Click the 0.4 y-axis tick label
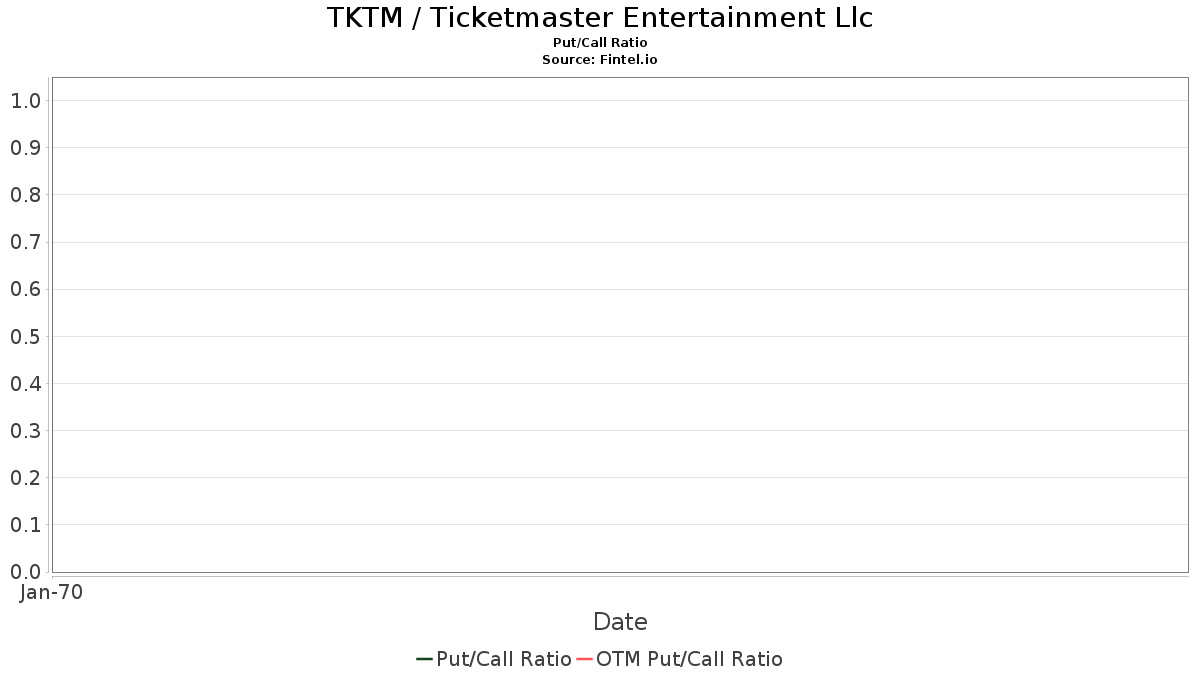 pyautogui.click(x=26, y=384)
